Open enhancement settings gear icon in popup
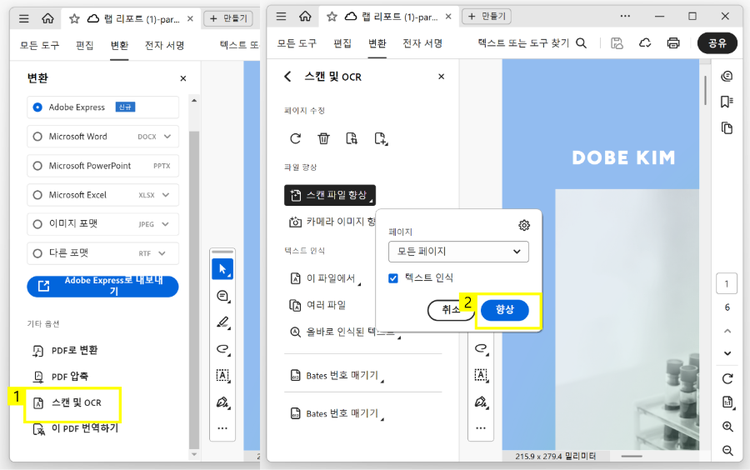Screen dimensions: 750x470 [x=524, y=225]
